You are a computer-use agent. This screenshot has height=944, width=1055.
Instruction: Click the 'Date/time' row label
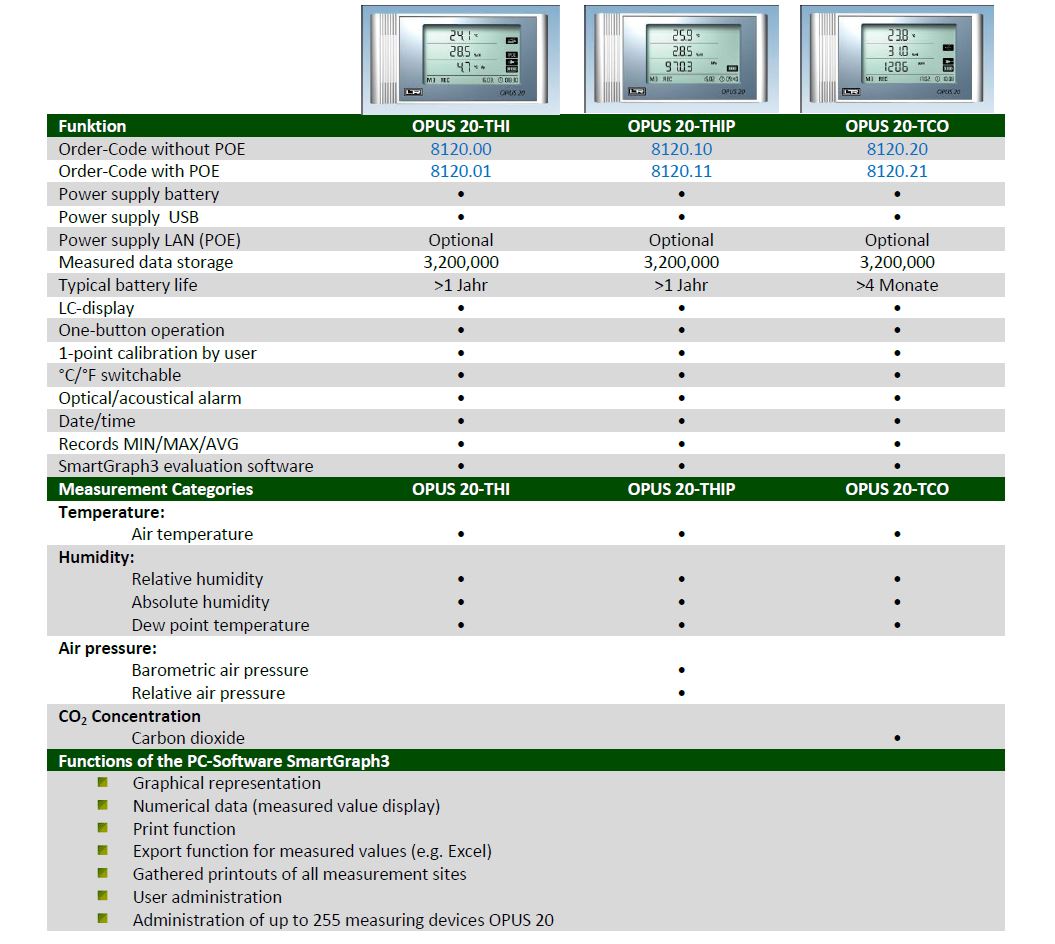tap(97, 421)
